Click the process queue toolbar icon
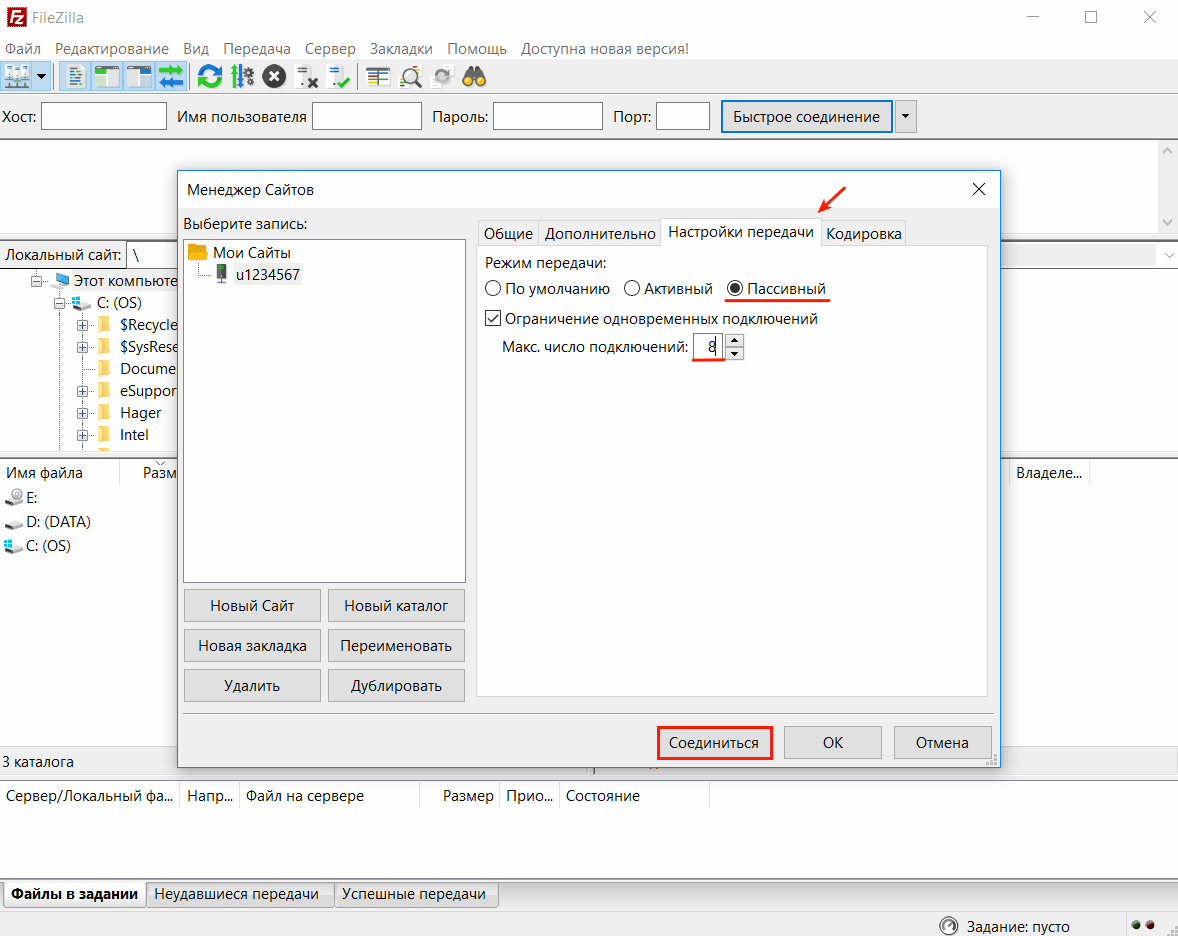1178x936 pixels. [x=242, y=77]
